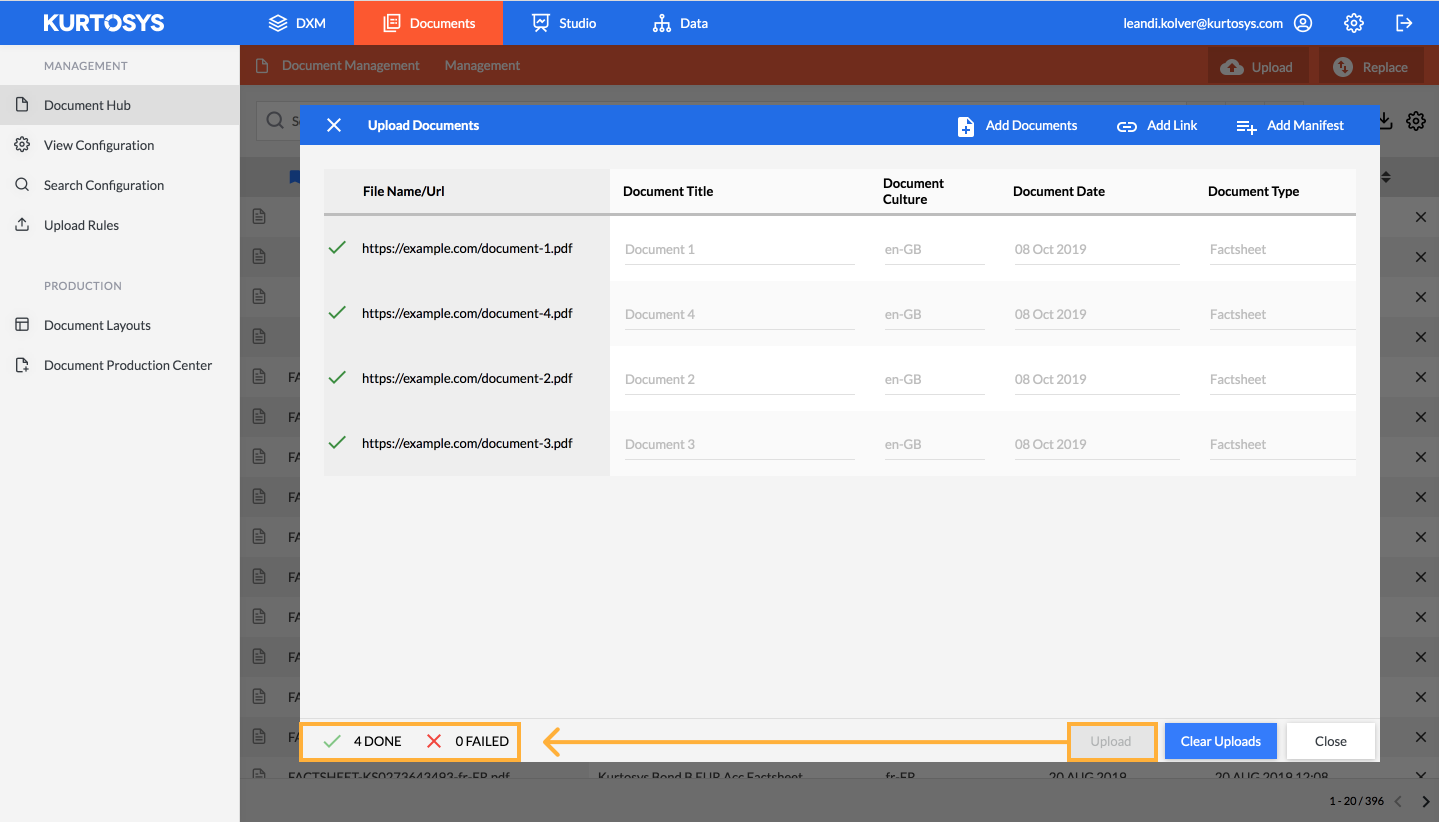Click the green checkmark for document-1.pdf

coord(337,247)
